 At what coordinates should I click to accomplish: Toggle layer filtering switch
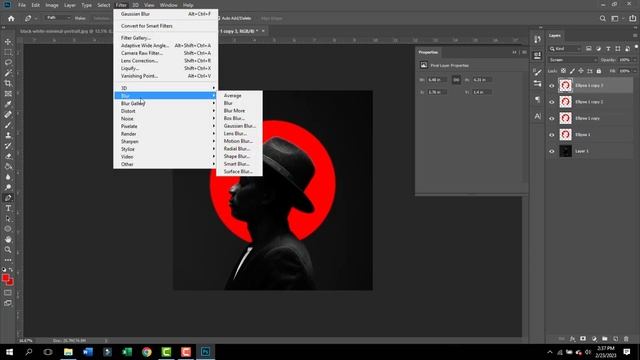[x=636, y=47]
